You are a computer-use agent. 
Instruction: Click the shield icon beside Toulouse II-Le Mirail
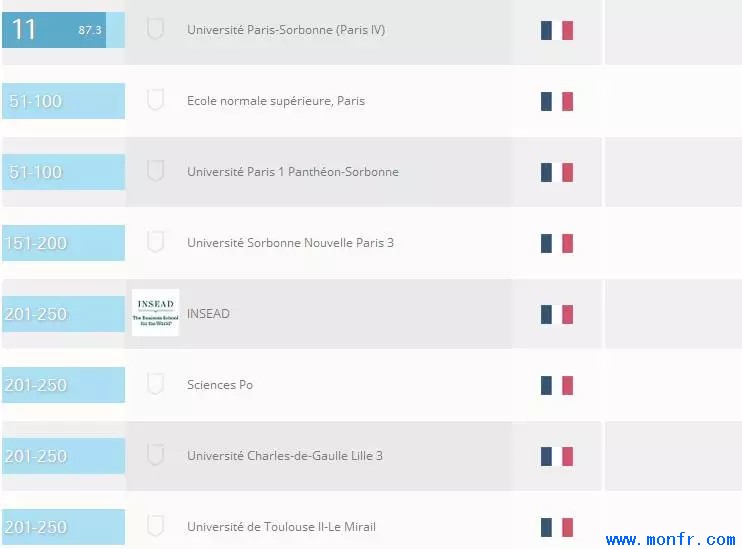tap(155, 526)
